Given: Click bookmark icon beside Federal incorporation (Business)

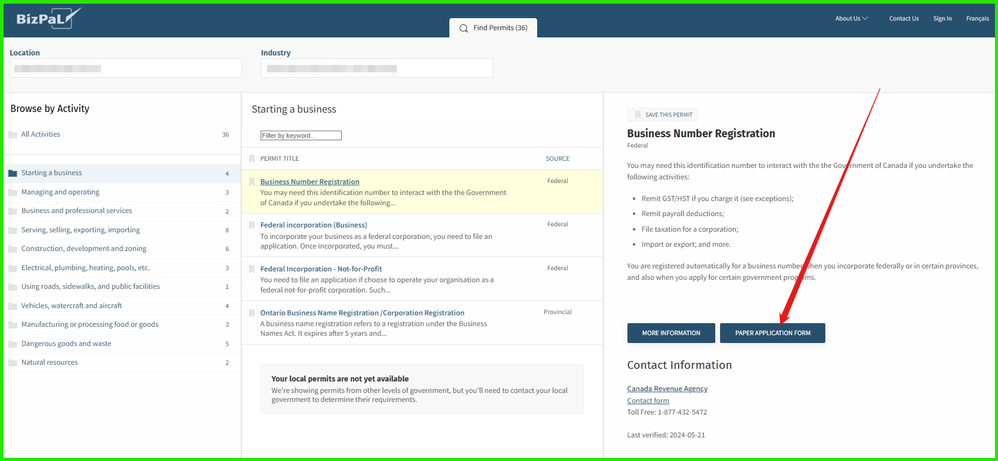Looking at the screenshot, I should pyautogui.click(x=252, y=225).
